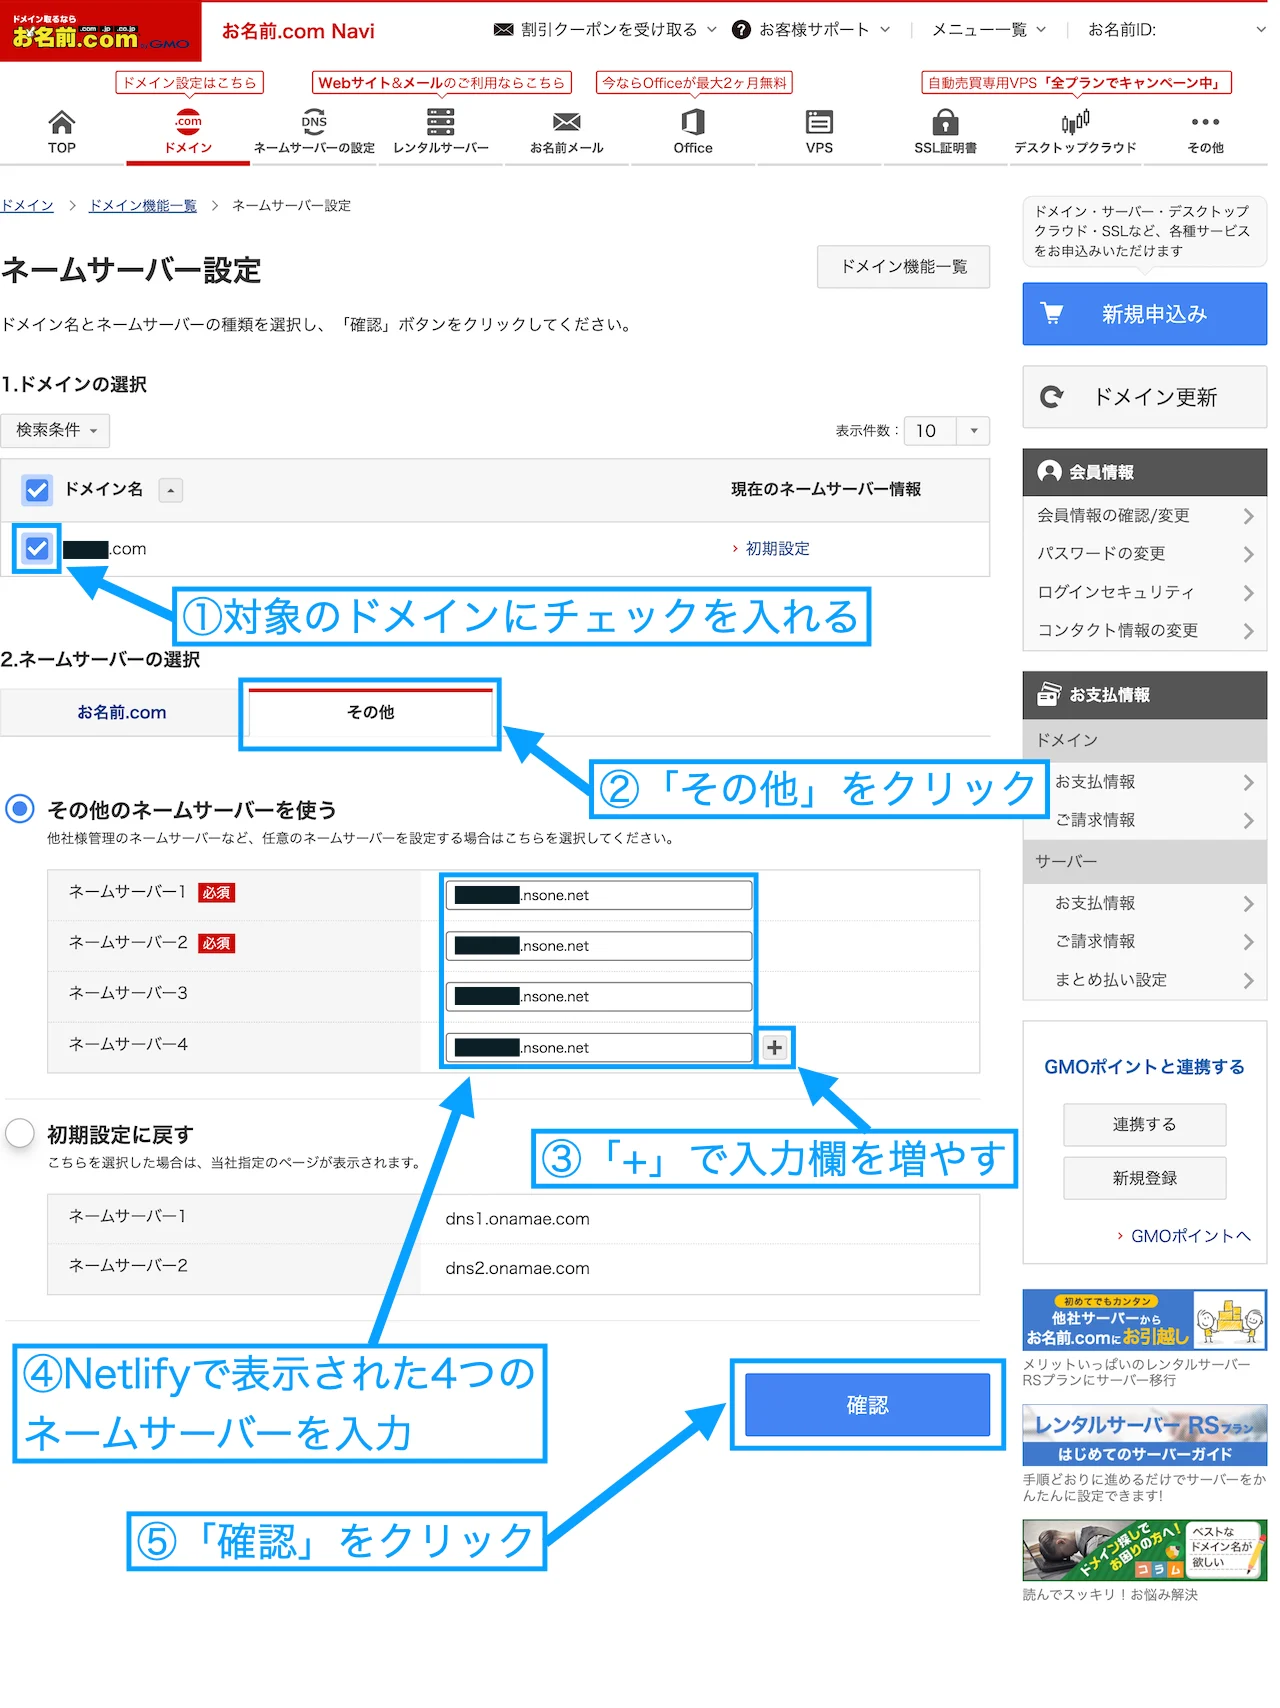Select 初期設定に戻す radio button
Screen dimensions: 1280x1708
(x=20, y=1133)
